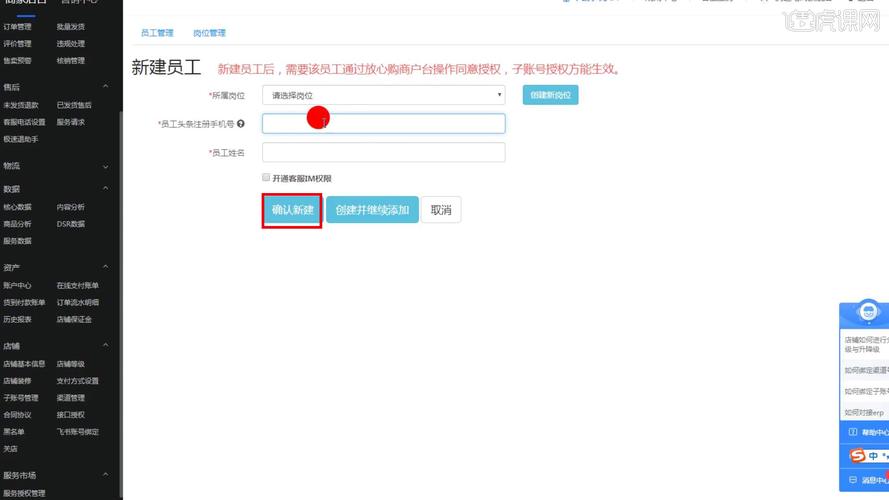Open 合同协议 in the sidebar
Image resolution: width=889 pixels, height=500 pixels.
click(x=18, y=415)
